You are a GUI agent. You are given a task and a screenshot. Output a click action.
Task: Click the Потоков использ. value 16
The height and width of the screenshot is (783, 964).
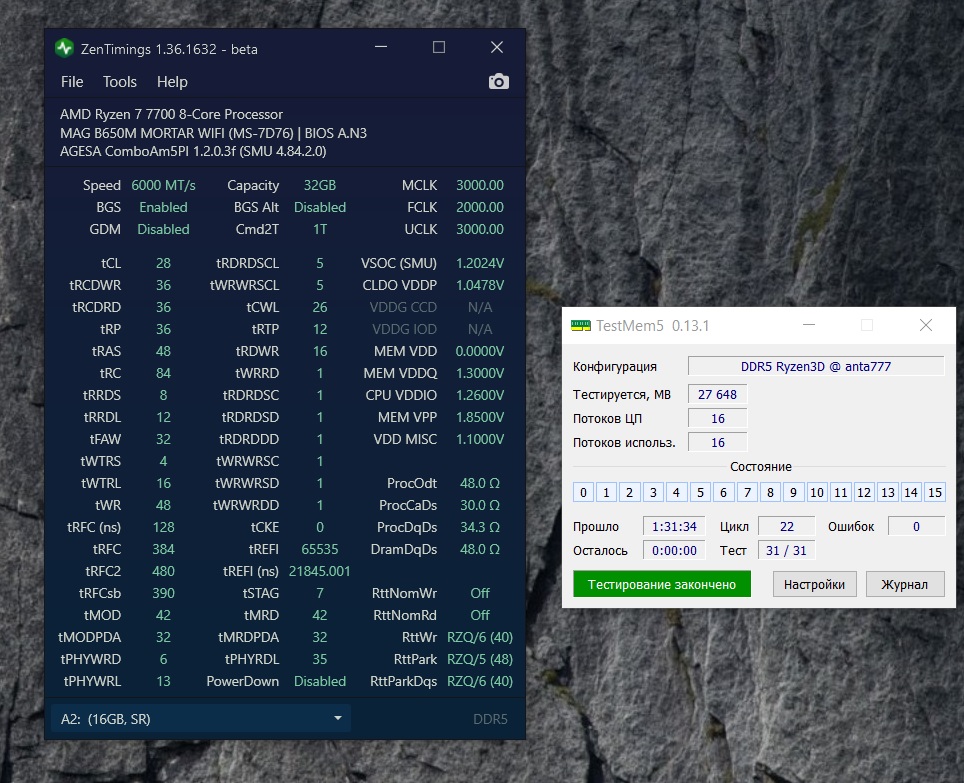717,443
